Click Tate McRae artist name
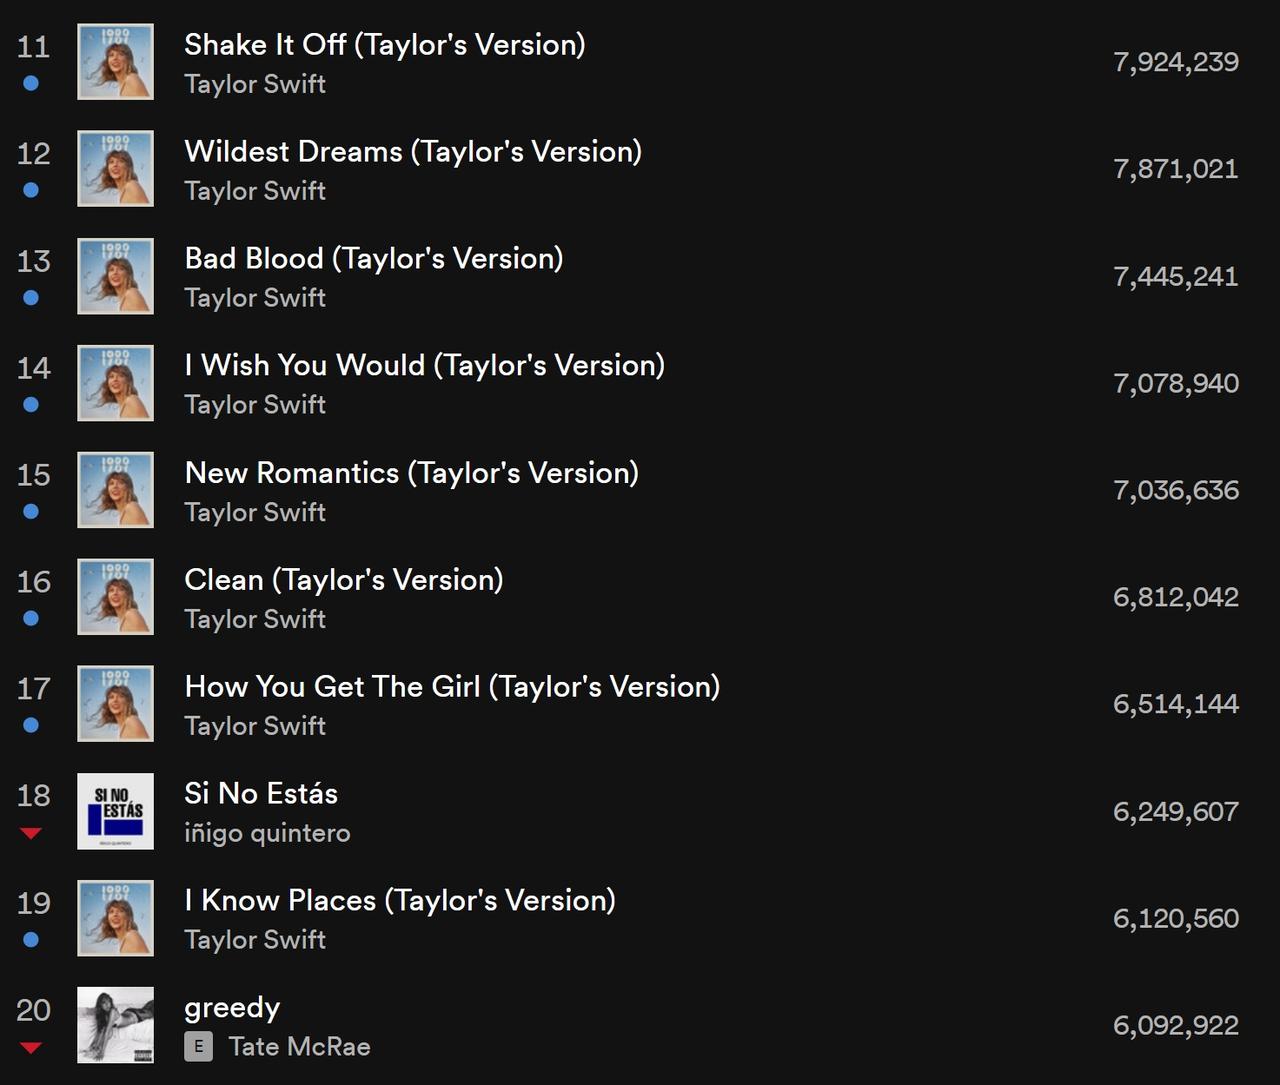 [299, 1046]
